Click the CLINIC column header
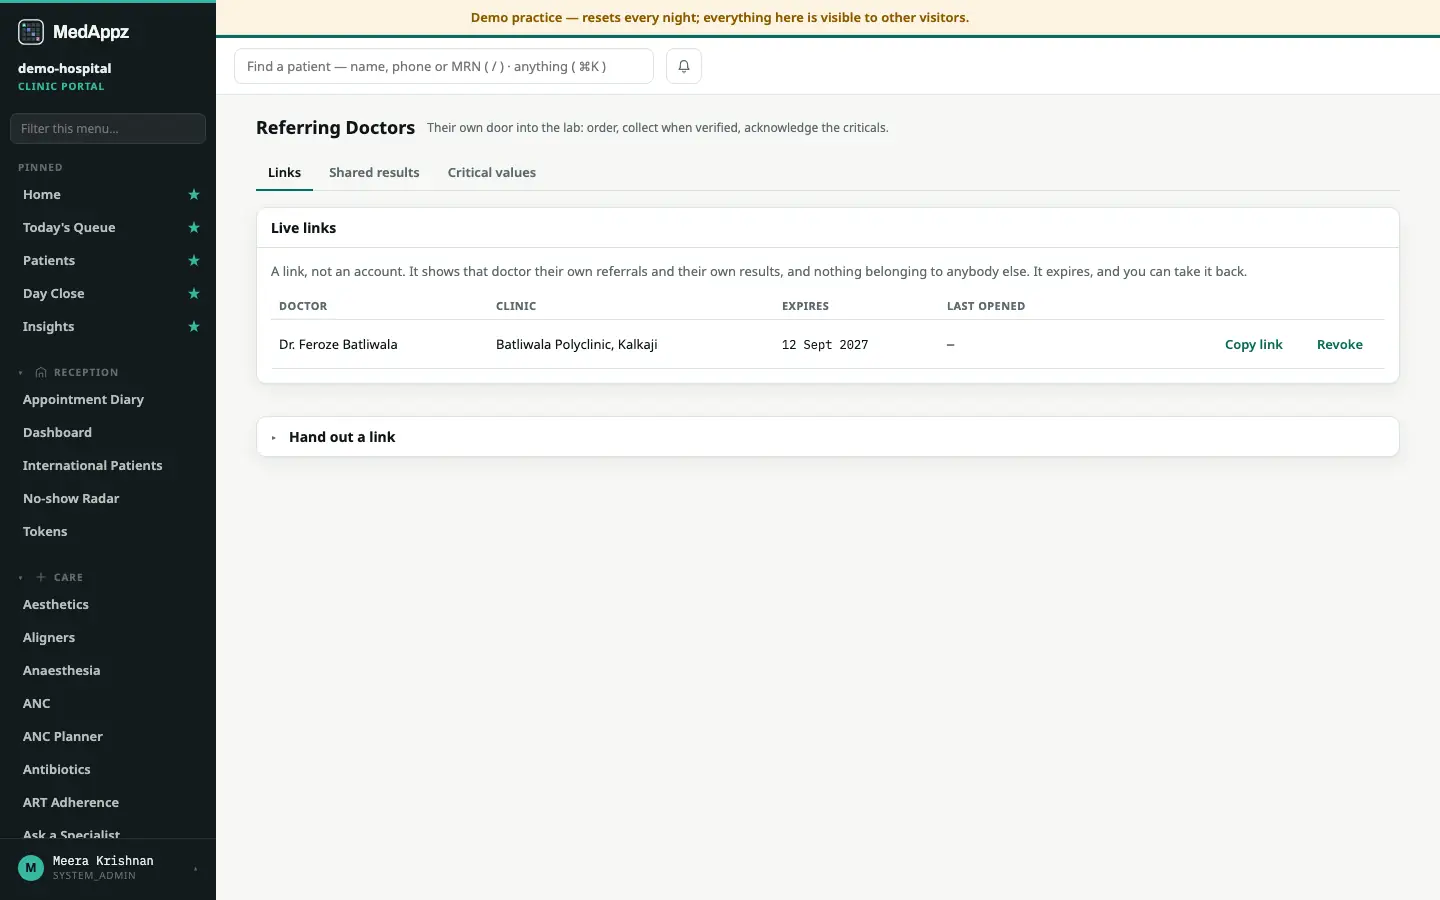Screen dimensions: 1440x900 (516, 306)
